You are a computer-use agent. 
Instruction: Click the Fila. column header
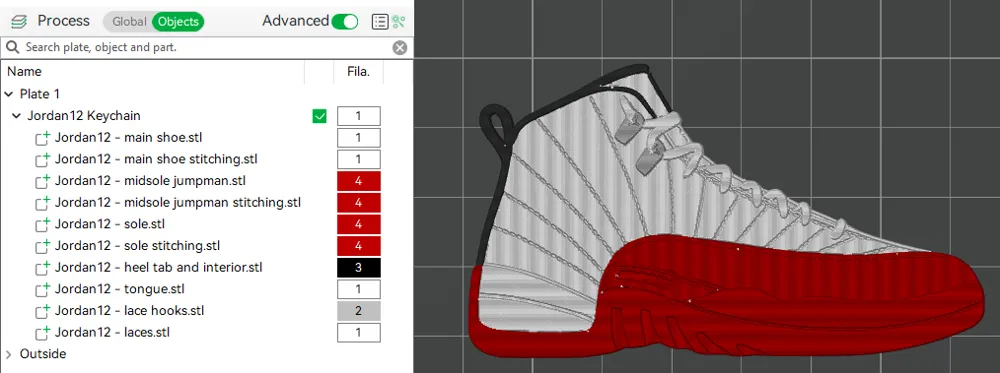(x=358, y=71)
